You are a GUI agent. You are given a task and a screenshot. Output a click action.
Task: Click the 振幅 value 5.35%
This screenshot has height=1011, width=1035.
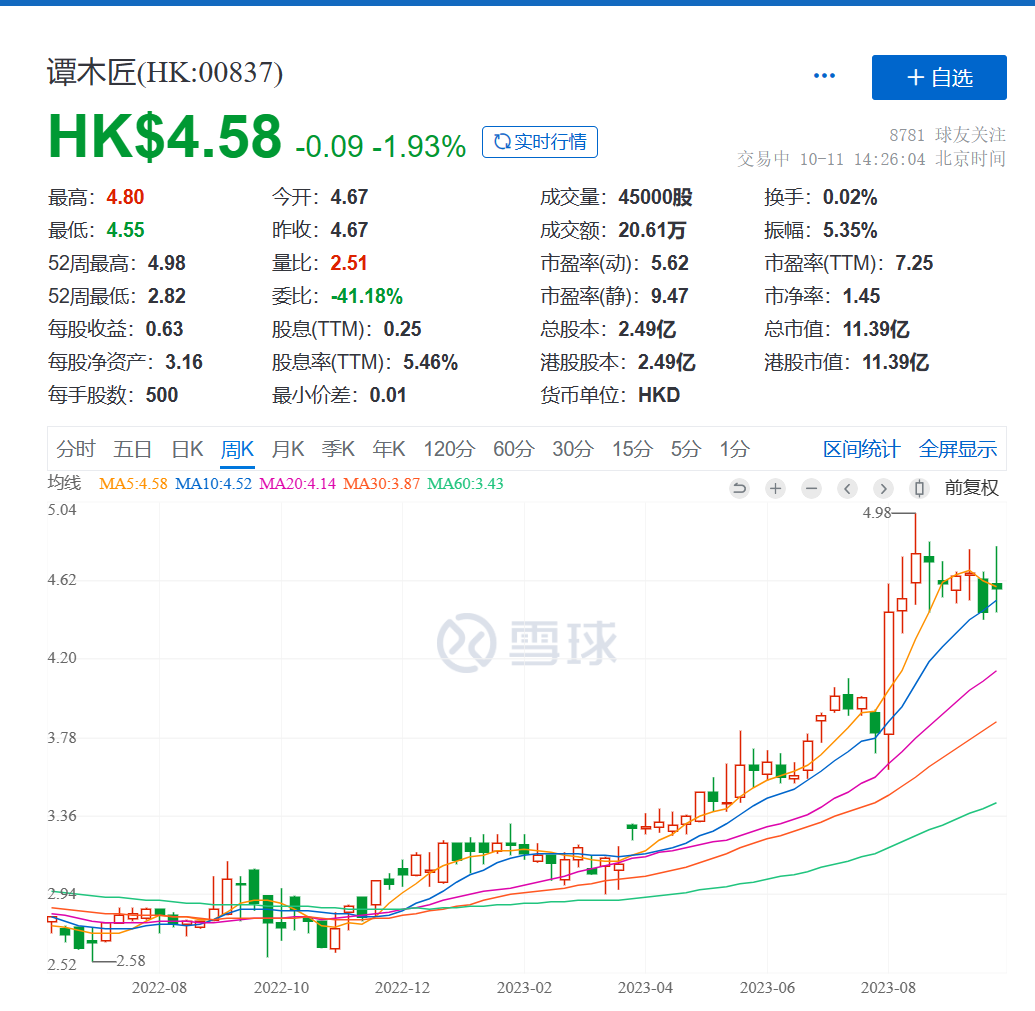(x=850, y=230)
